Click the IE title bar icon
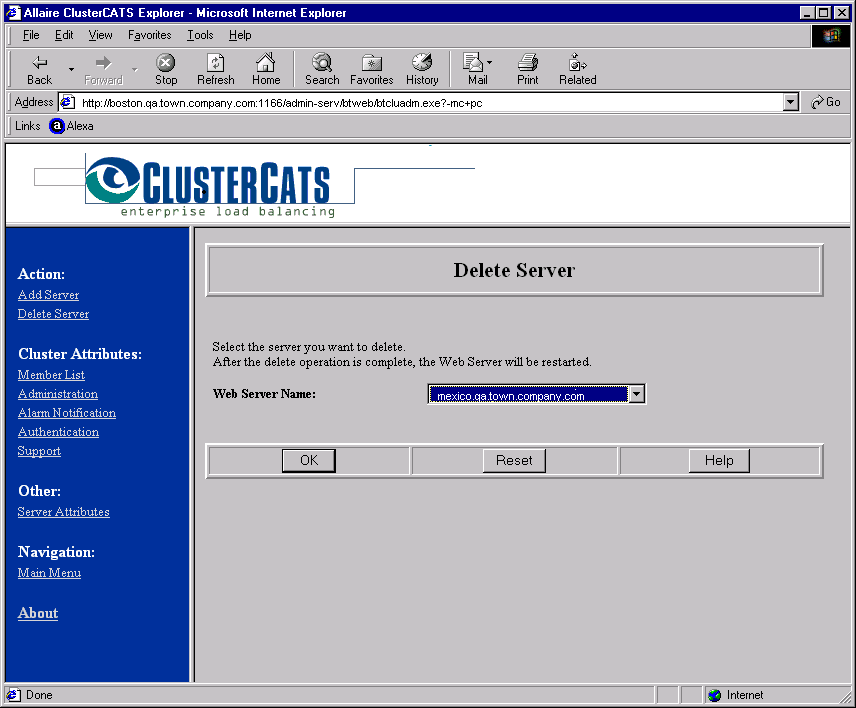The width and height of the screenshot is (856, 708). (13, 13)
